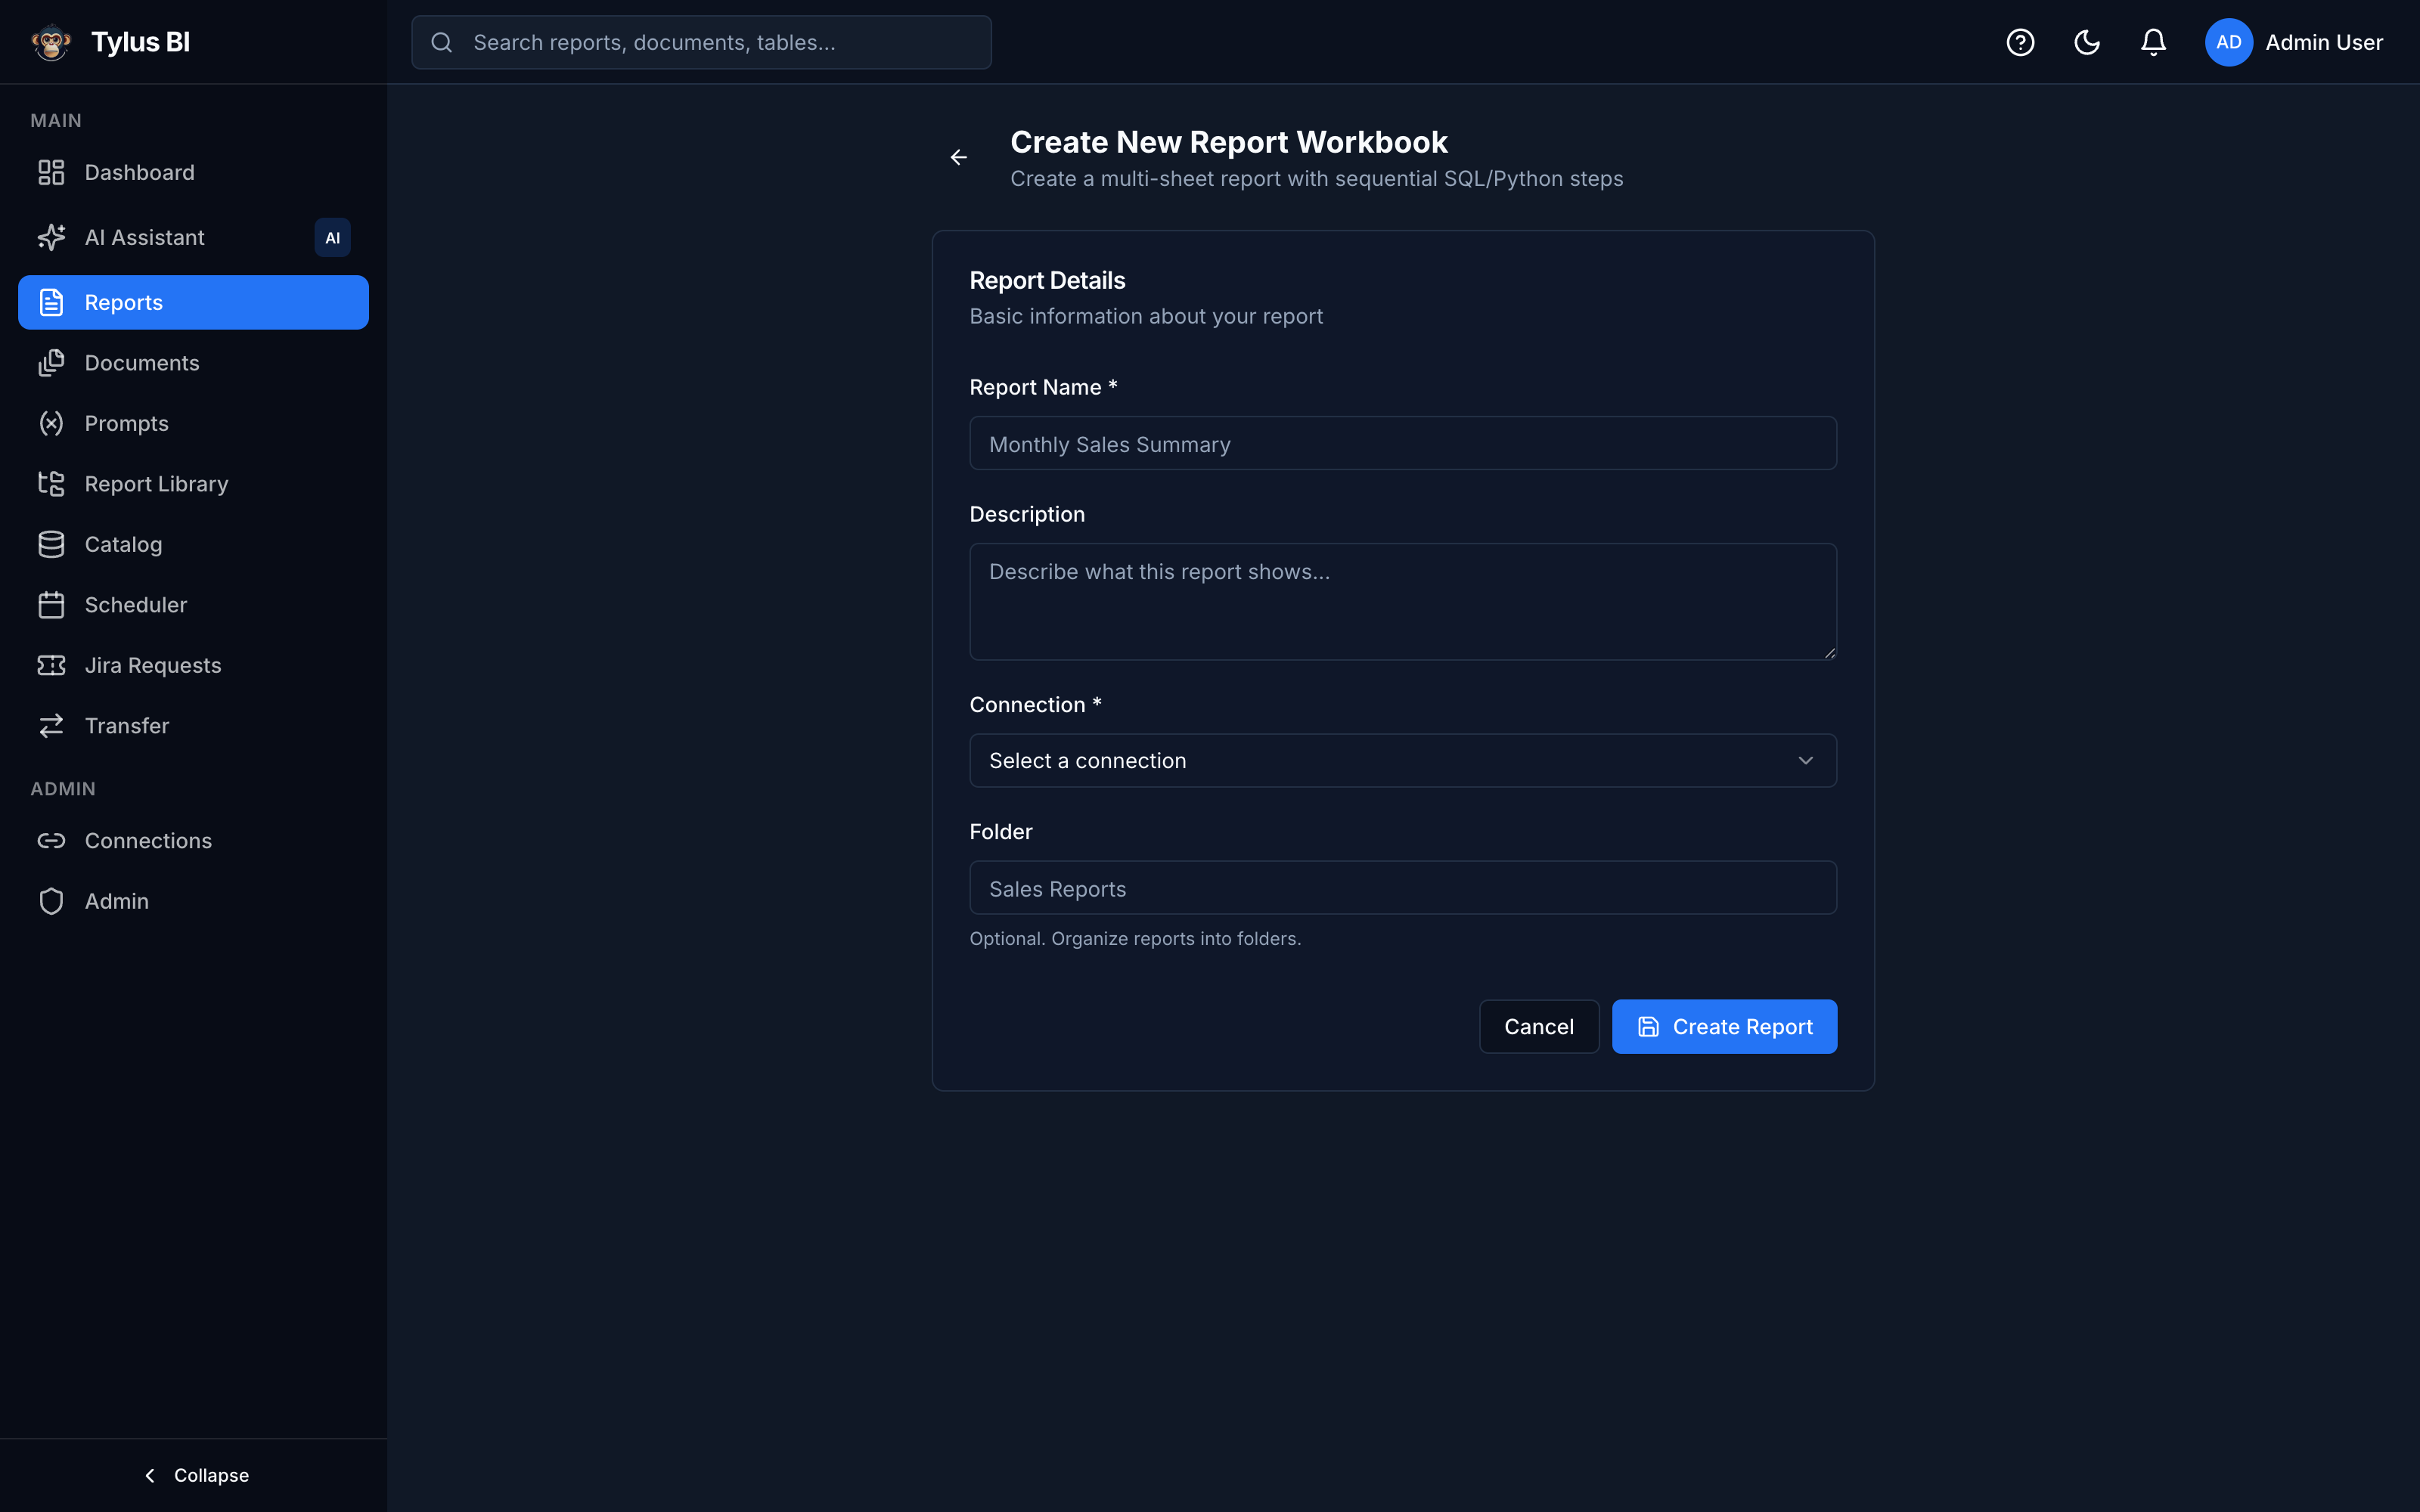Click the ADMIN section header
Image resolution: width=2420 pixels, height=1512 pixels.
coord(63,789)
